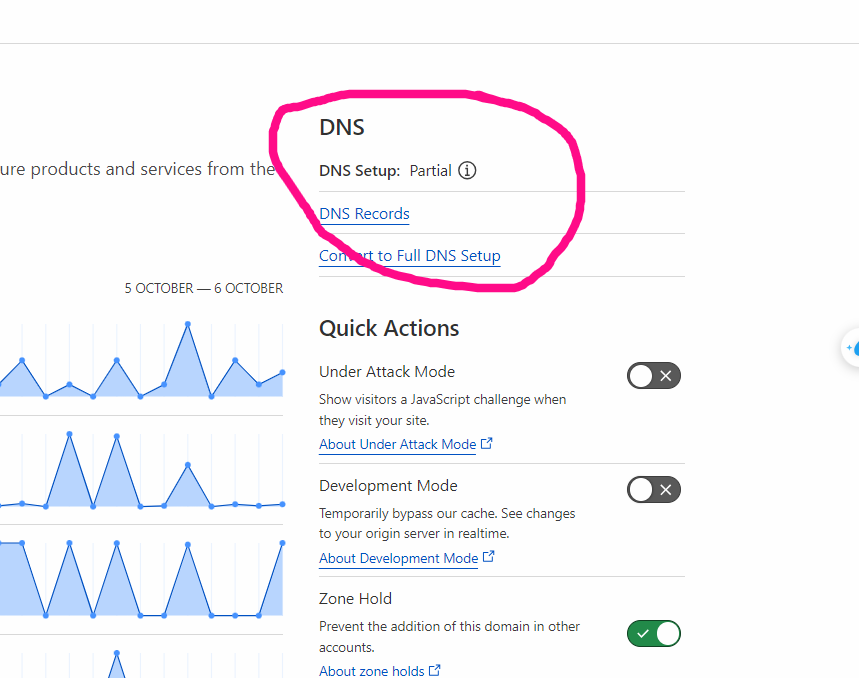Open the DNS Records link
This screenshot has height=678, width=859.
(364, 214)
